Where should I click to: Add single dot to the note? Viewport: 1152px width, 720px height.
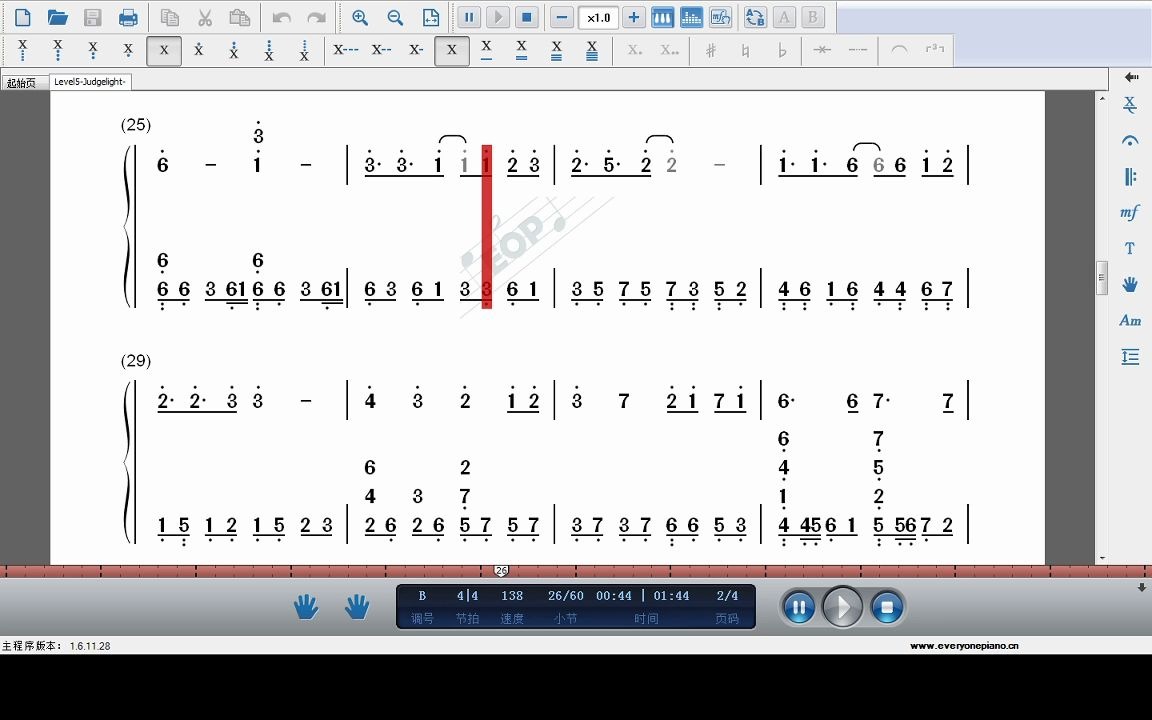pyautogui.click(x=634, y=50)
